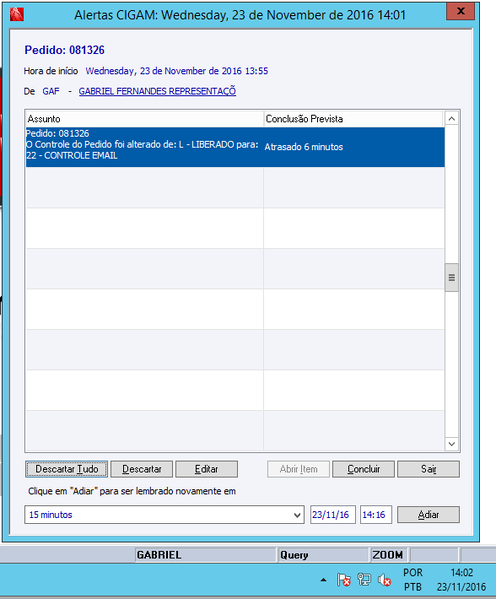Click the 23/11/16 date field

(332, 515)
